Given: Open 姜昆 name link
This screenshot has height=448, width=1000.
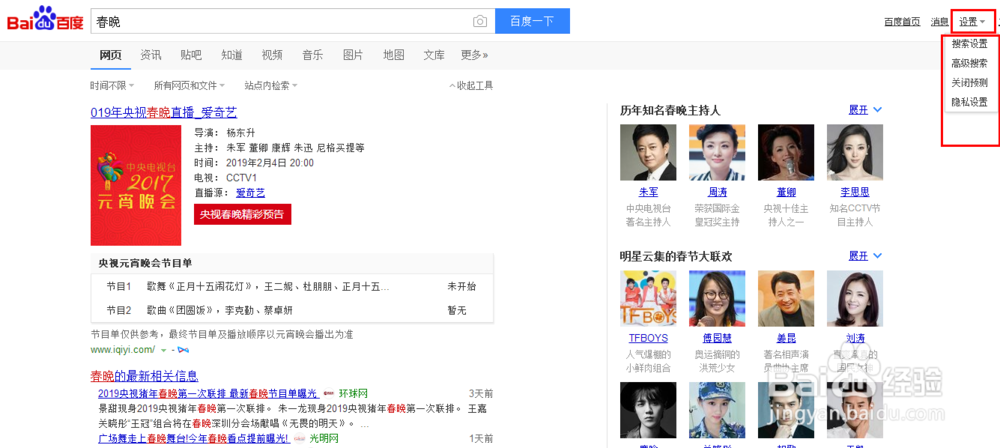Looking at the screenshot, I should (x=786, y=338).
